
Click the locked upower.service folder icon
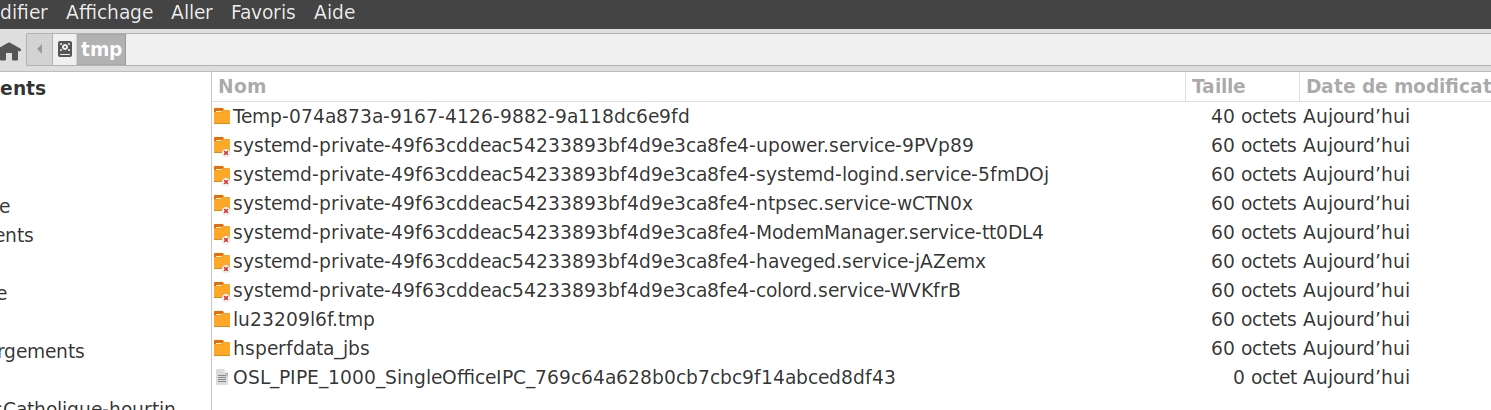222,146
